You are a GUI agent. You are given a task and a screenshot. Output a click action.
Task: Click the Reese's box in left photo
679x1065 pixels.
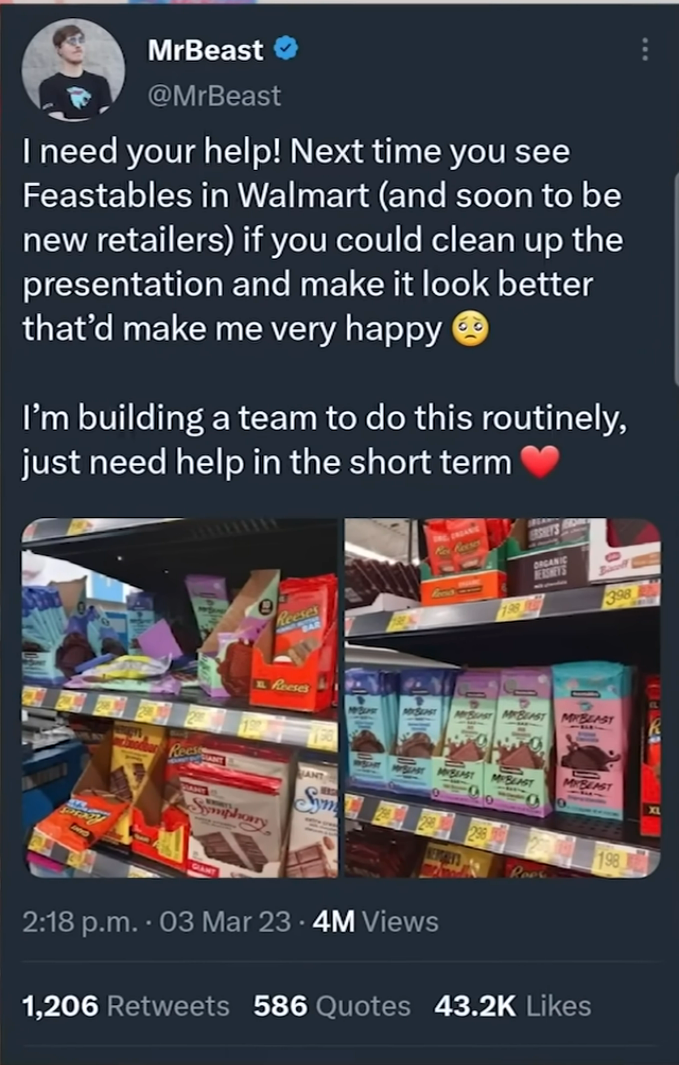293,644
